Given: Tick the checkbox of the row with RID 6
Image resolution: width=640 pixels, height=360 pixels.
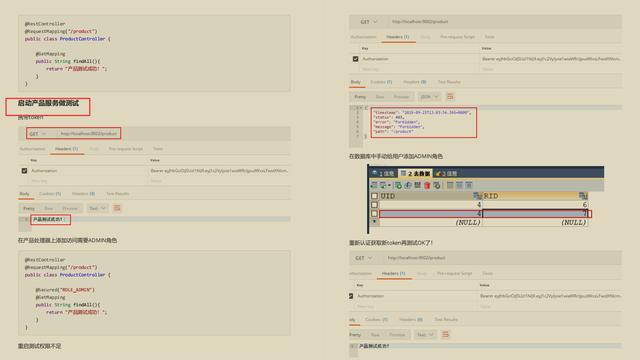Looking at the screenshot, I should pyautogui.click(x=374, y=204).
